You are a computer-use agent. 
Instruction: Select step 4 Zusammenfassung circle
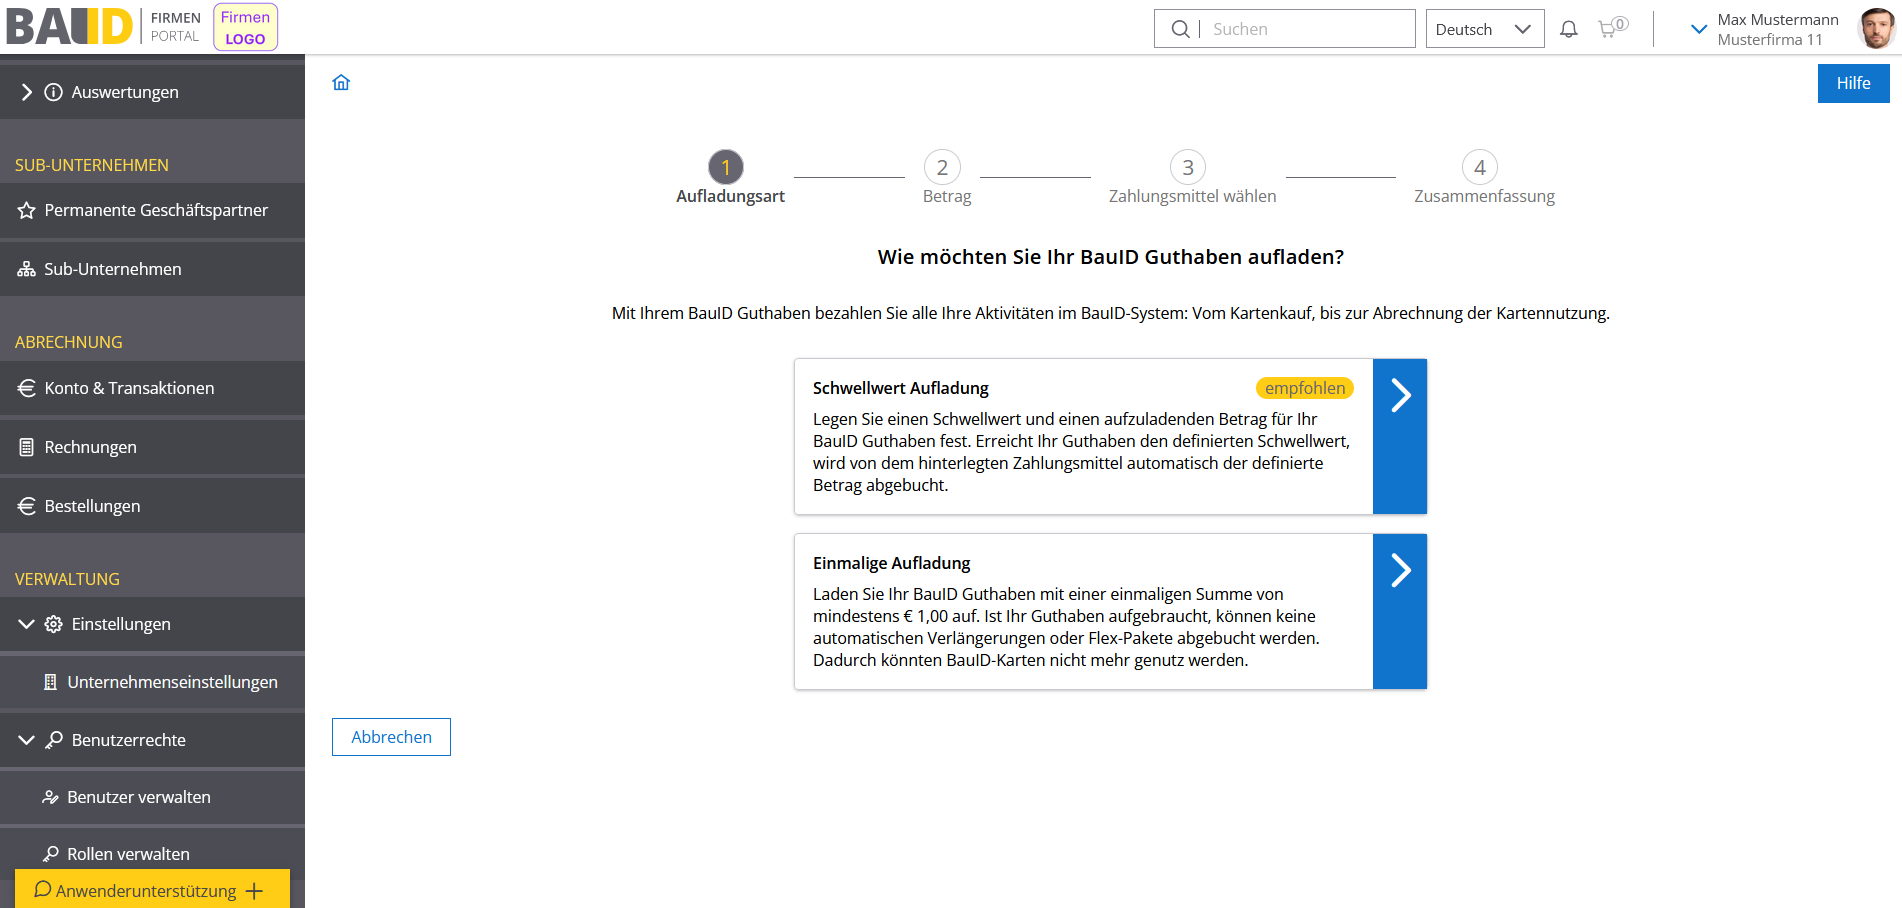point(1480,167)
